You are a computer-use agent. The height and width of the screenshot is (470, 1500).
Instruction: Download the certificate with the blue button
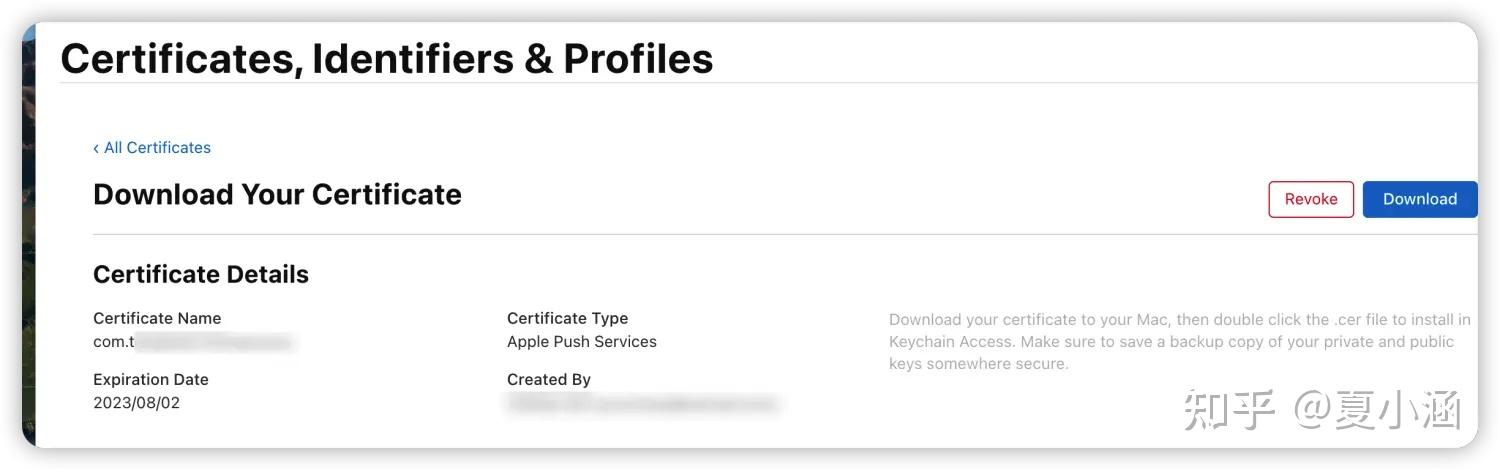(1419, 199)
